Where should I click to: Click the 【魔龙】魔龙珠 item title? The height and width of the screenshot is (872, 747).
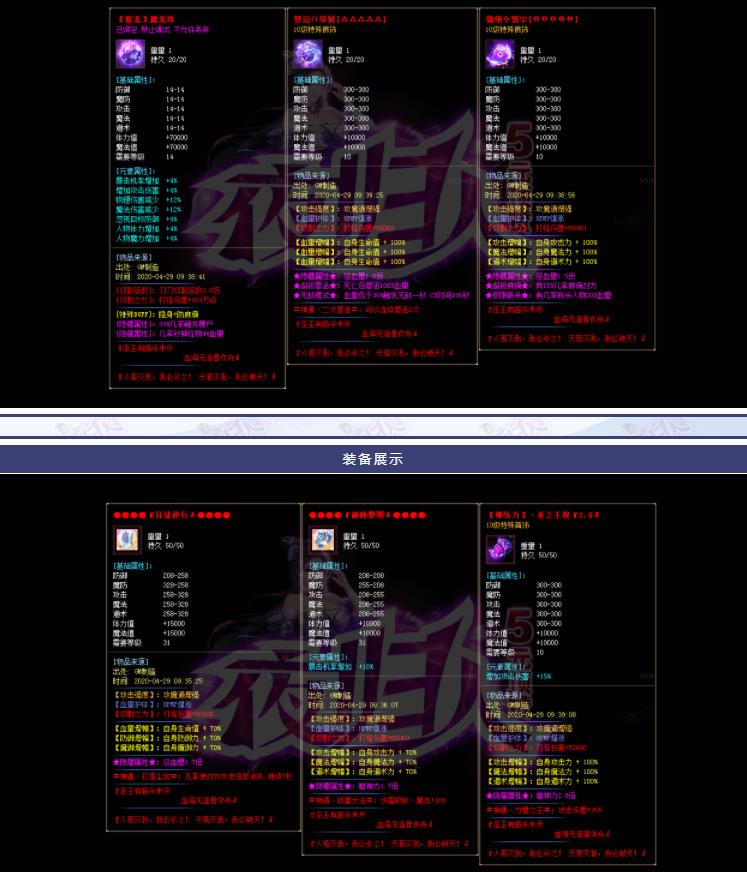[x=148, y=19]
